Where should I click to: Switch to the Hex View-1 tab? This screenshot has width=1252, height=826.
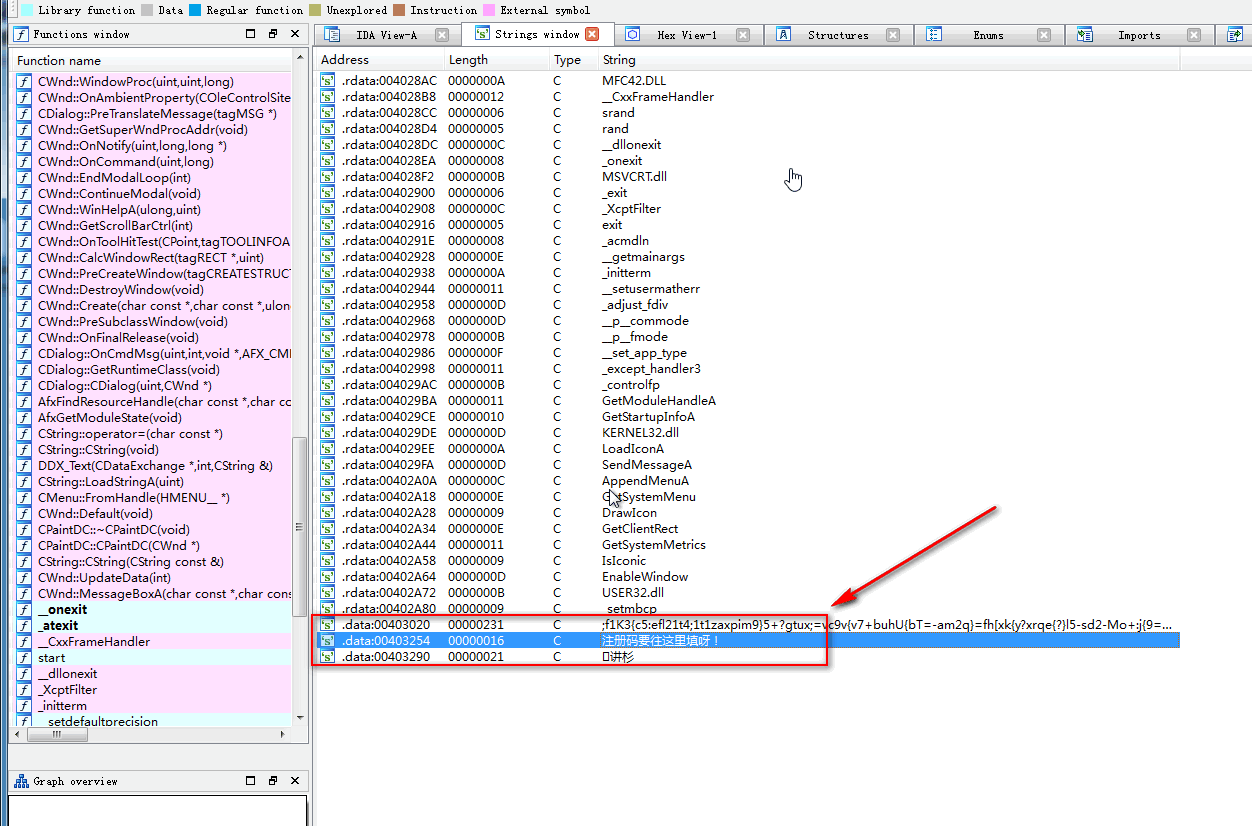point(687,35)
